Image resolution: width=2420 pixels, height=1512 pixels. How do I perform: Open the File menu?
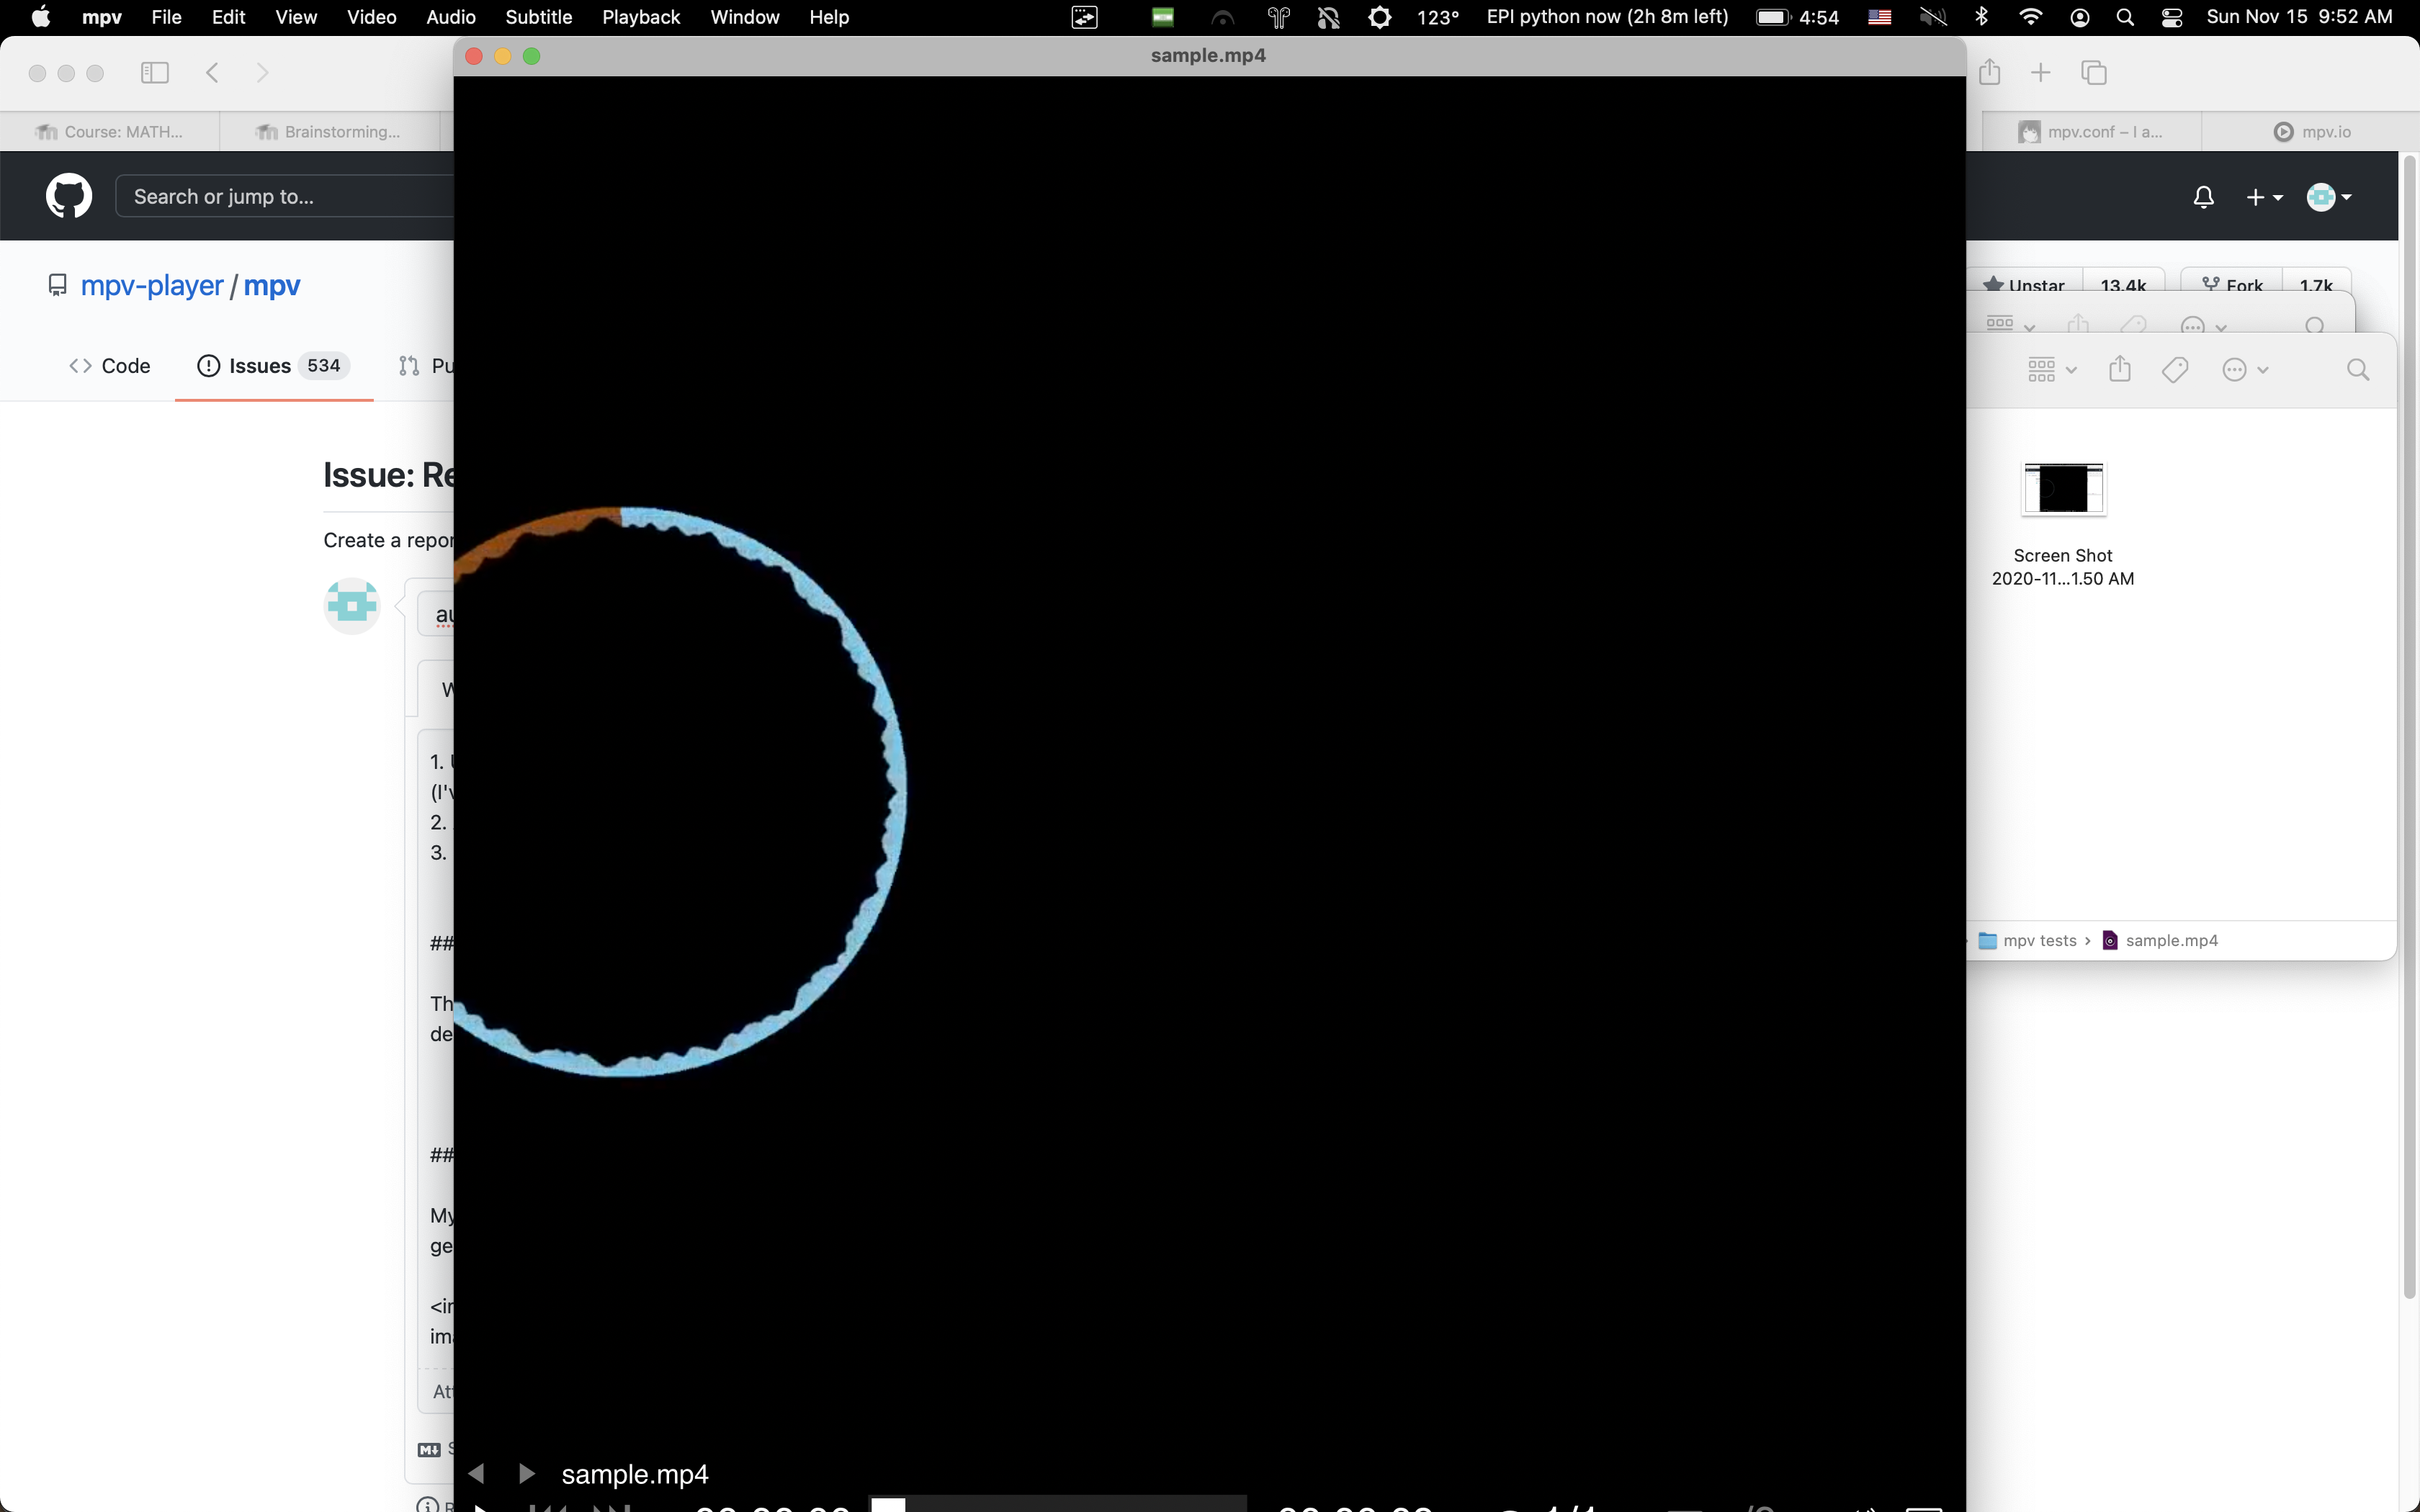[x=166, y=17]
